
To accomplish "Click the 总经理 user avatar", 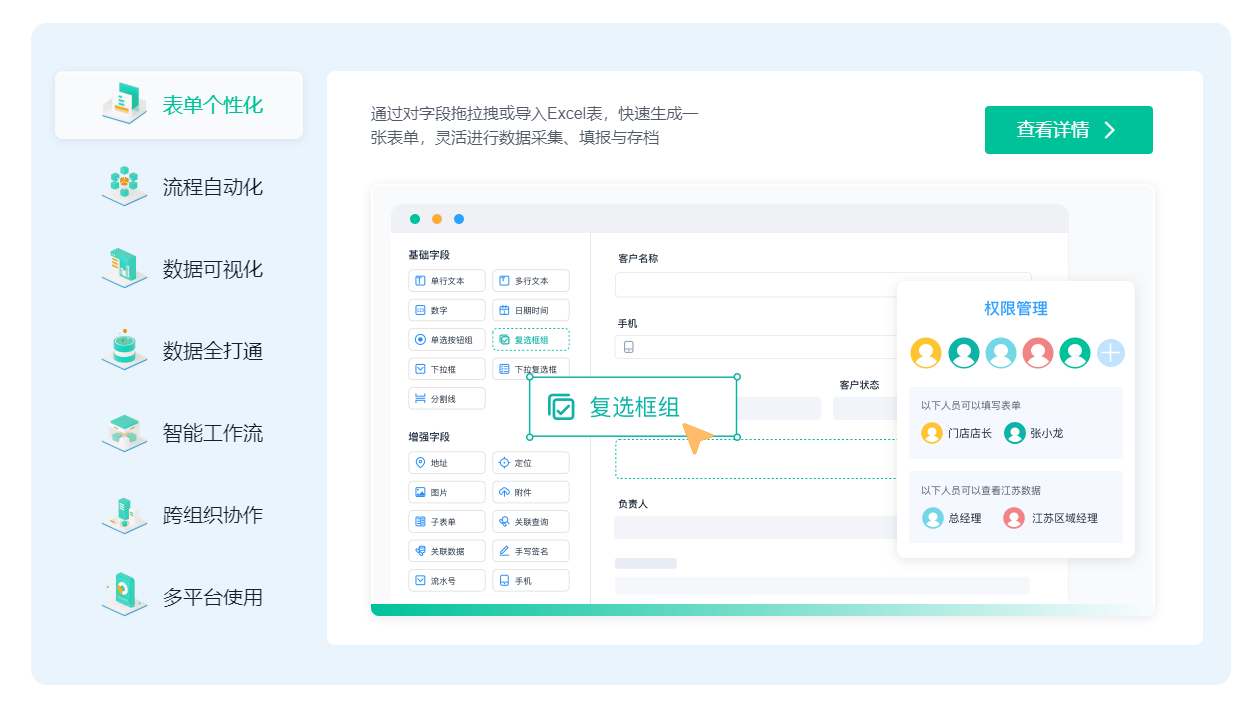I will 933,518.
